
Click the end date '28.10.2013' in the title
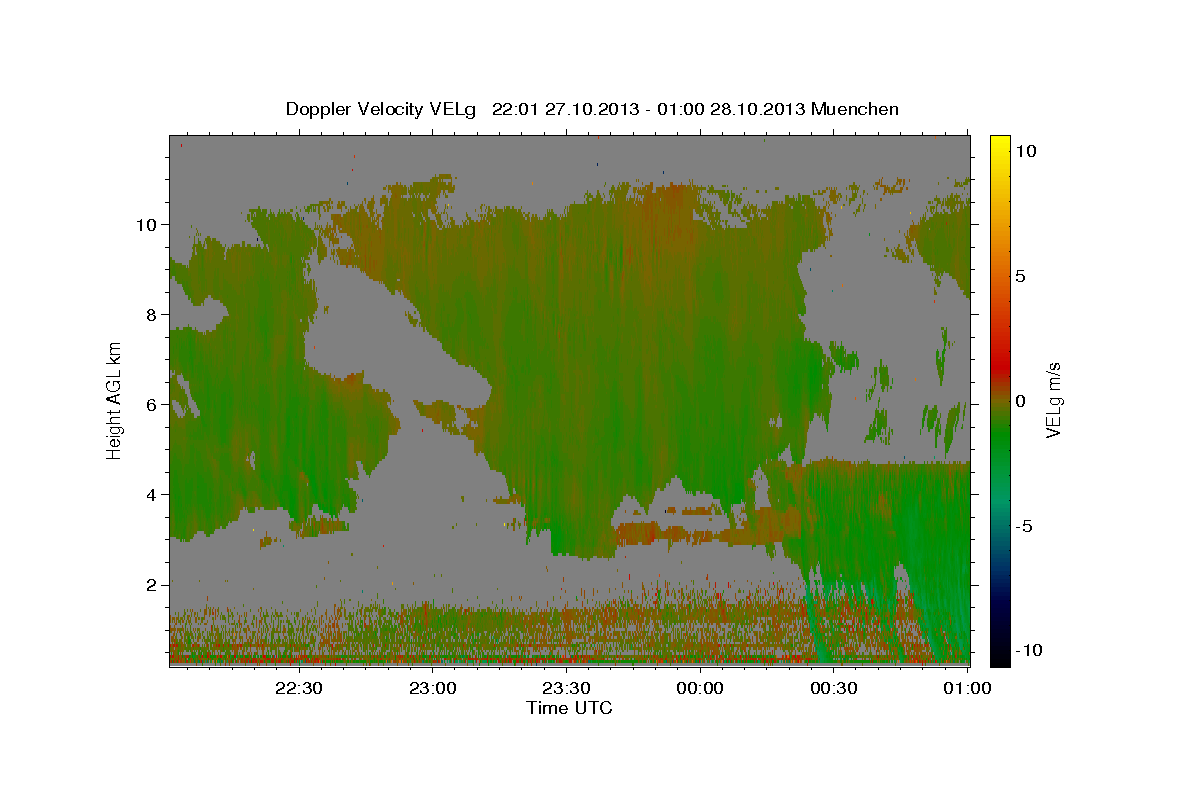click(x=759, y=109)
